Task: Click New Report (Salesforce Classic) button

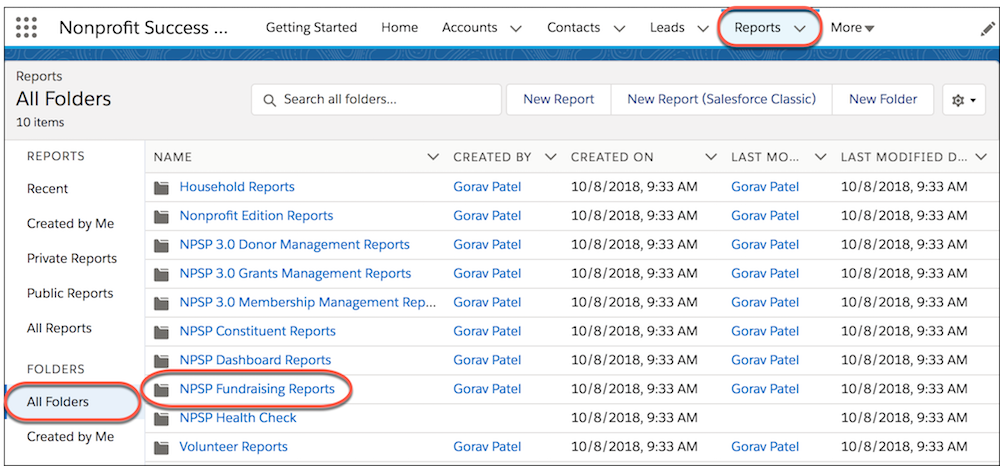Action: click(x=721, y=99)
